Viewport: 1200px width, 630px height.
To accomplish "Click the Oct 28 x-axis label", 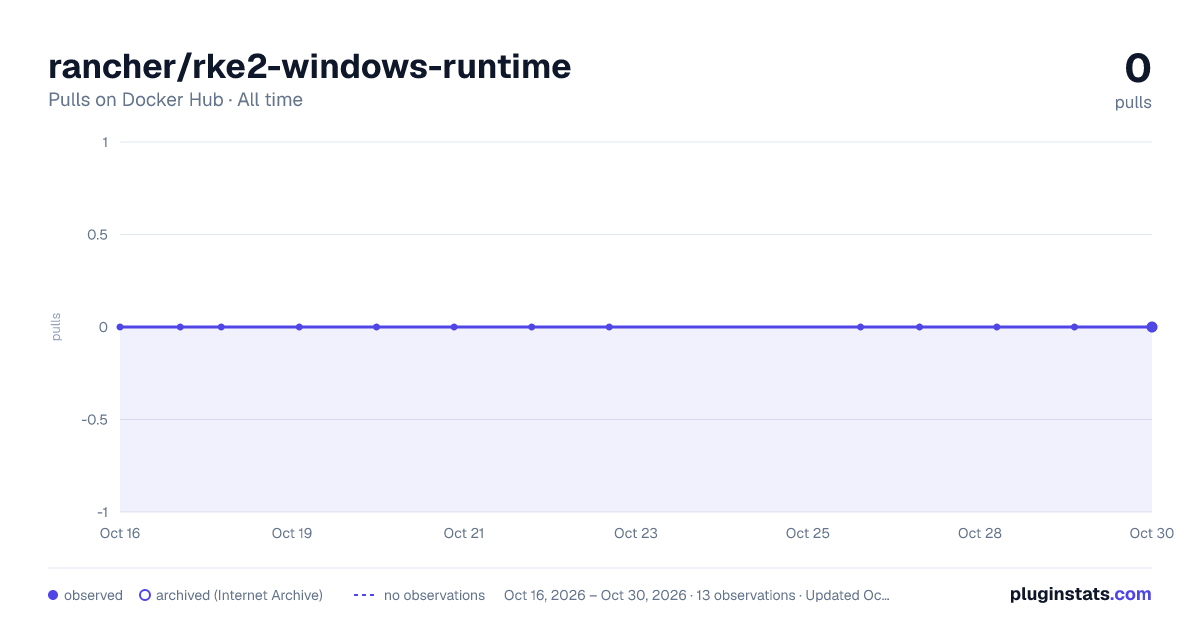I will click(980, 533).
